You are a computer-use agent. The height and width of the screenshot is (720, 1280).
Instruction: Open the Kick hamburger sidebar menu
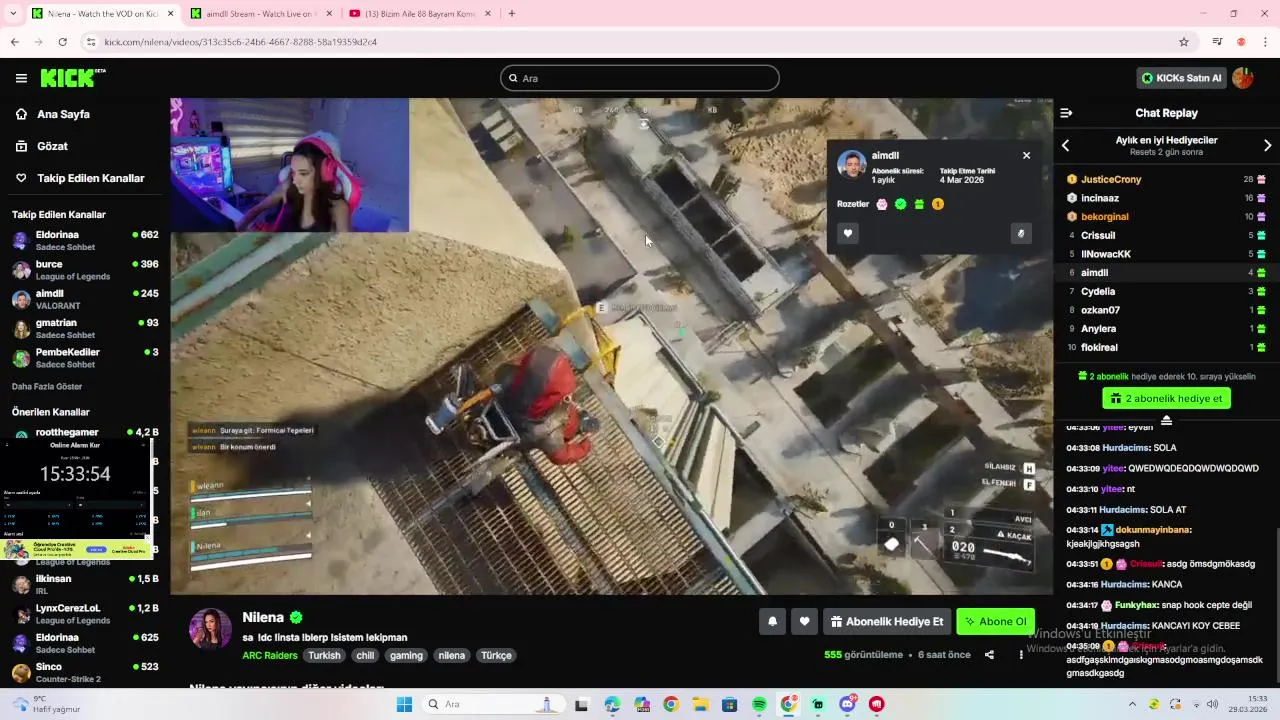click(x=21, y=78)
